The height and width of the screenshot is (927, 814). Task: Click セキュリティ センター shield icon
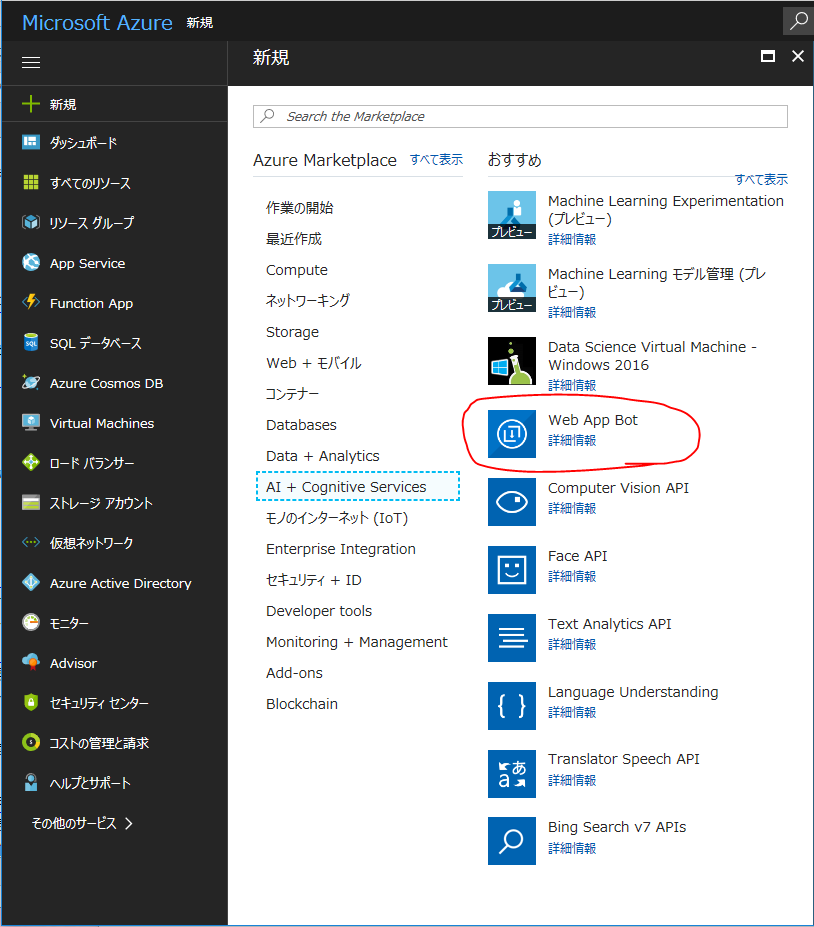pyautogui.click(x=31, y=702)
